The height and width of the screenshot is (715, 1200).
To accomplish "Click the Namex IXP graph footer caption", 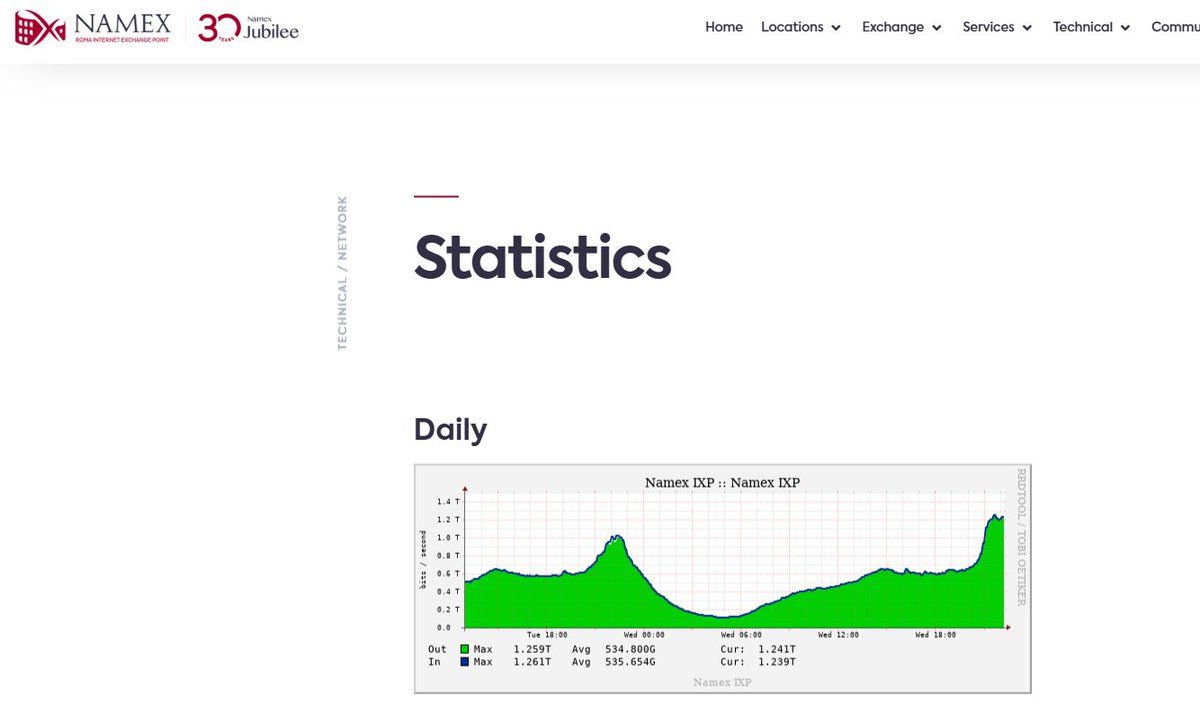I will pos(722,682).
